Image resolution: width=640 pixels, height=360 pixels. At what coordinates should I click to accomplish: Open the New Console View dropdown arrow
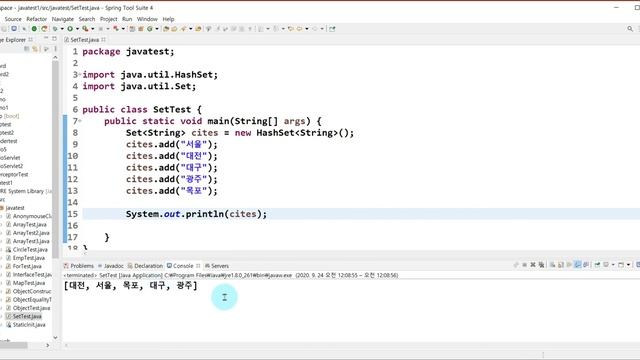628,265
